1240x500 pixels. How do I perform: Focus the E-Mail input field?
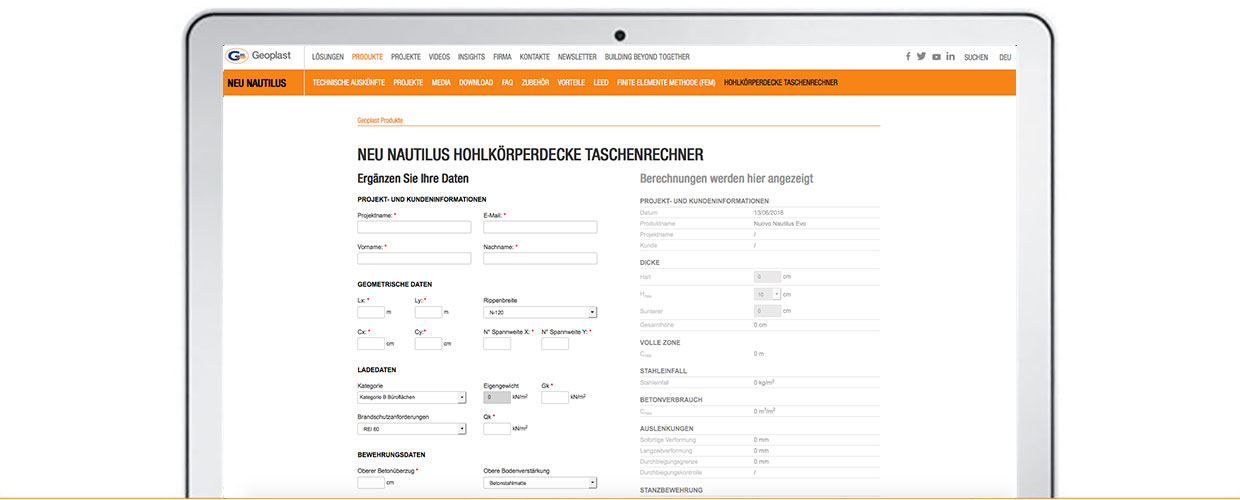(x=540, y=227)
